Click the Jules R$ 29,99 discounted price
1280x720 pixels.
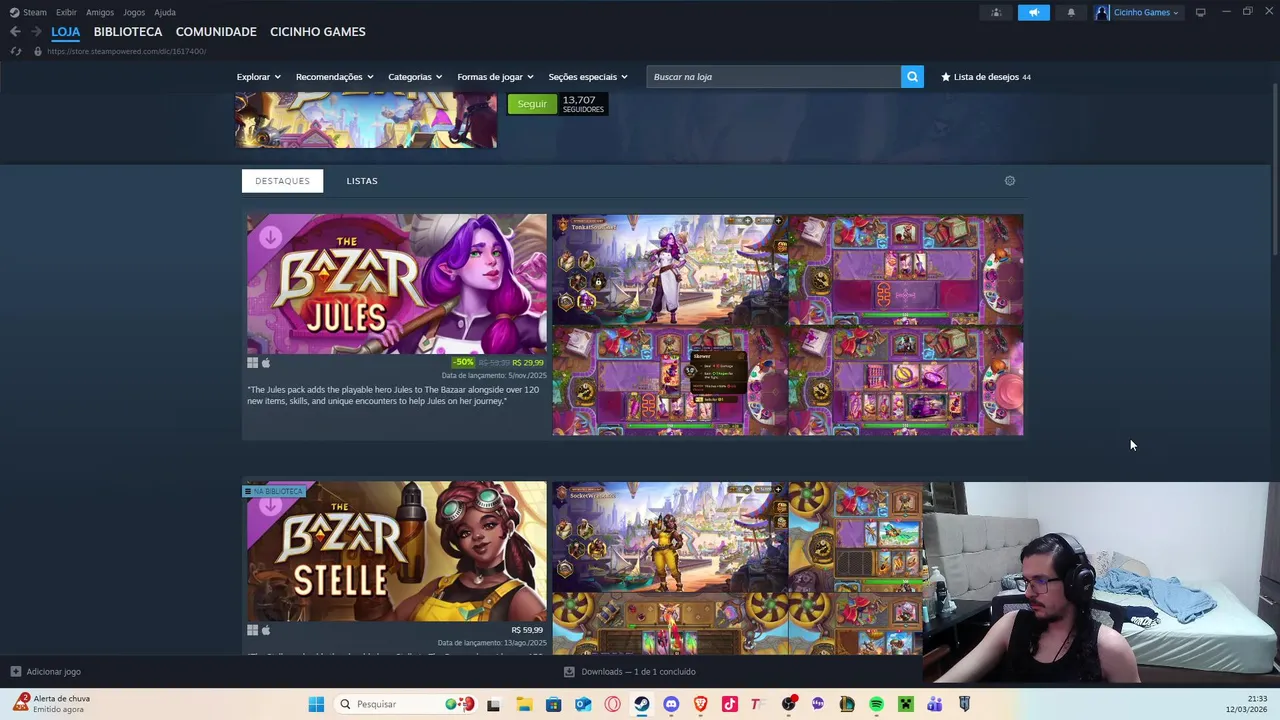[x=527, y=363]
